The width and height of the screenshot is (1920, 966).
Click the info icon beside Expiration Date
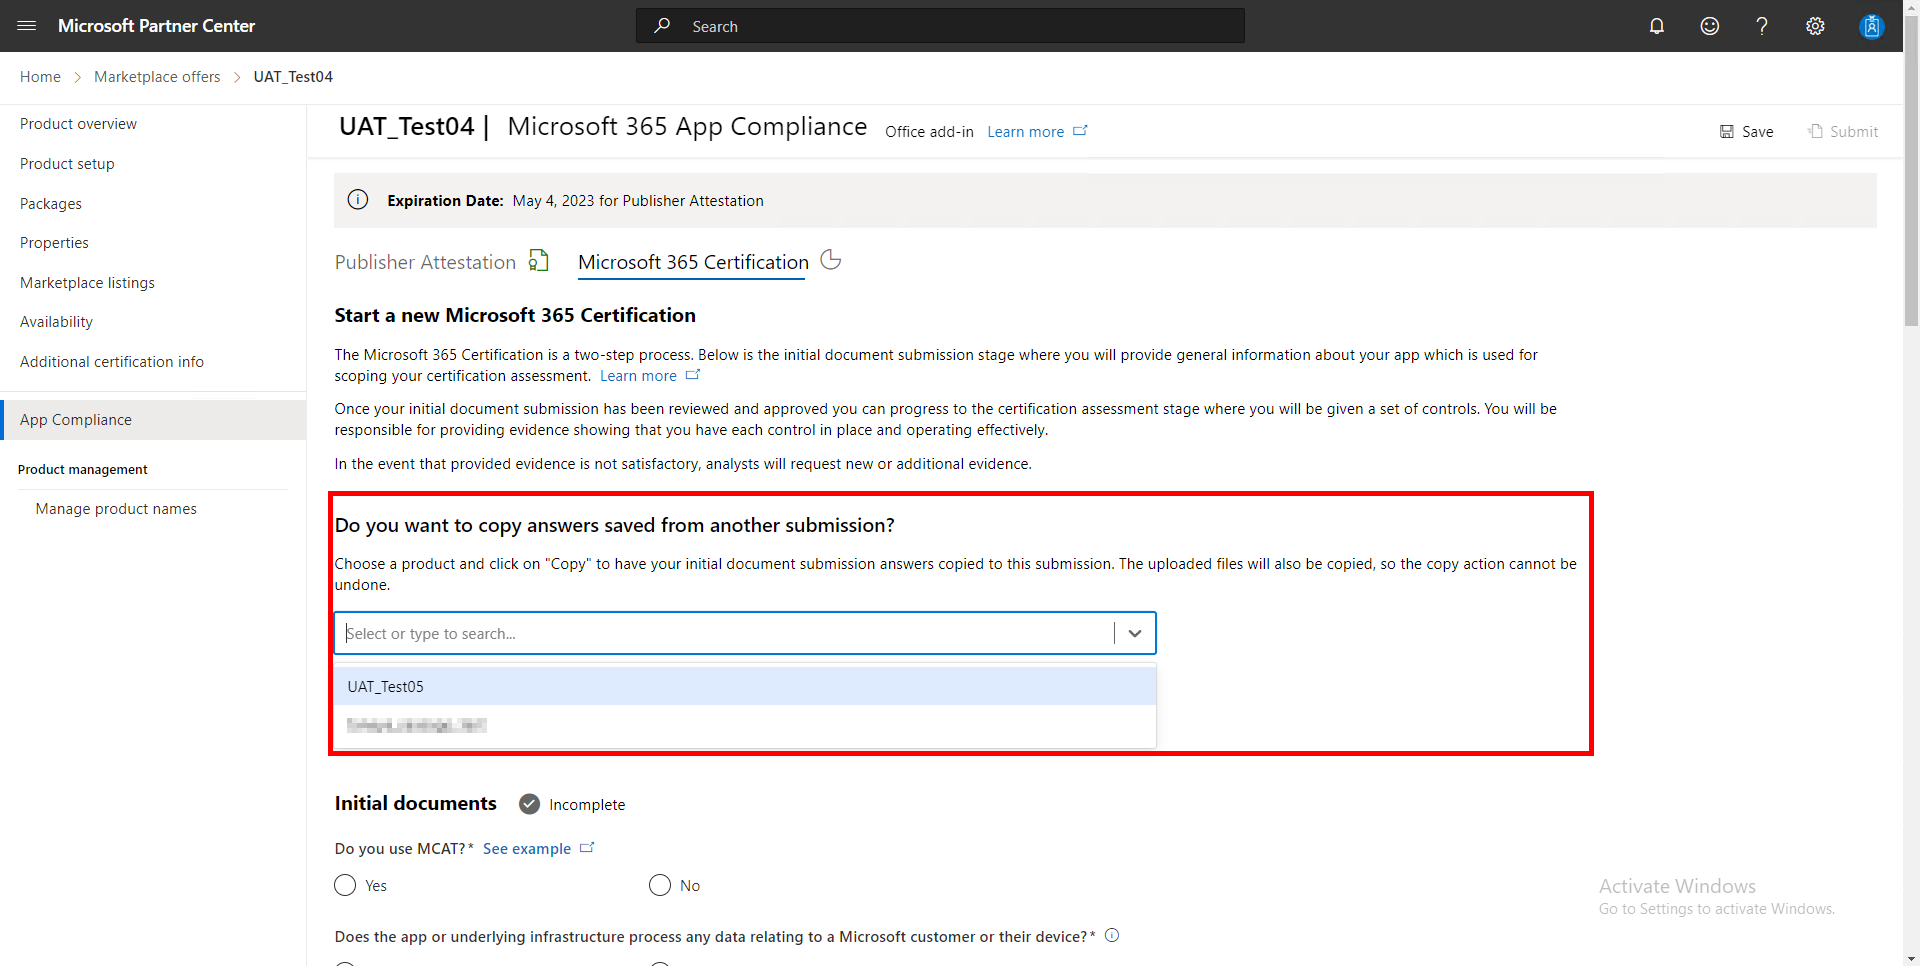coord(358,200)
